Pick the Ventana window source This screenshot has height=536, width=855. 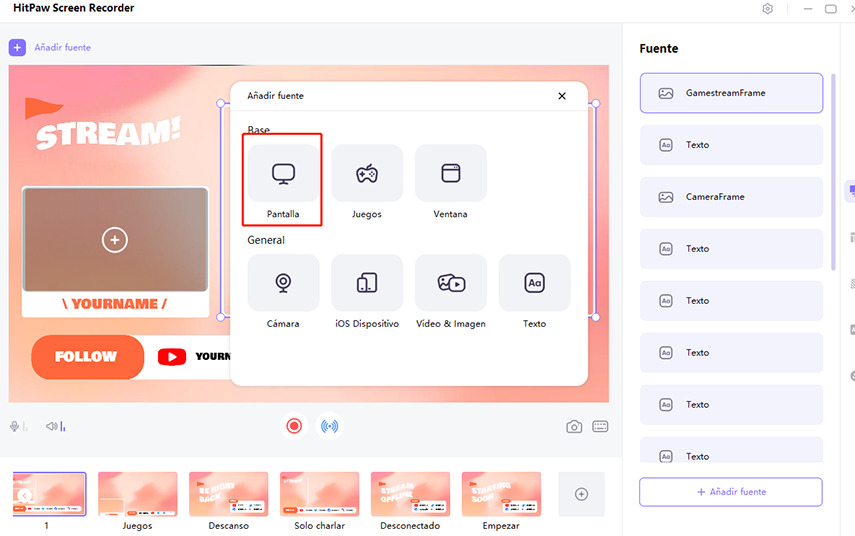(450, 173)
